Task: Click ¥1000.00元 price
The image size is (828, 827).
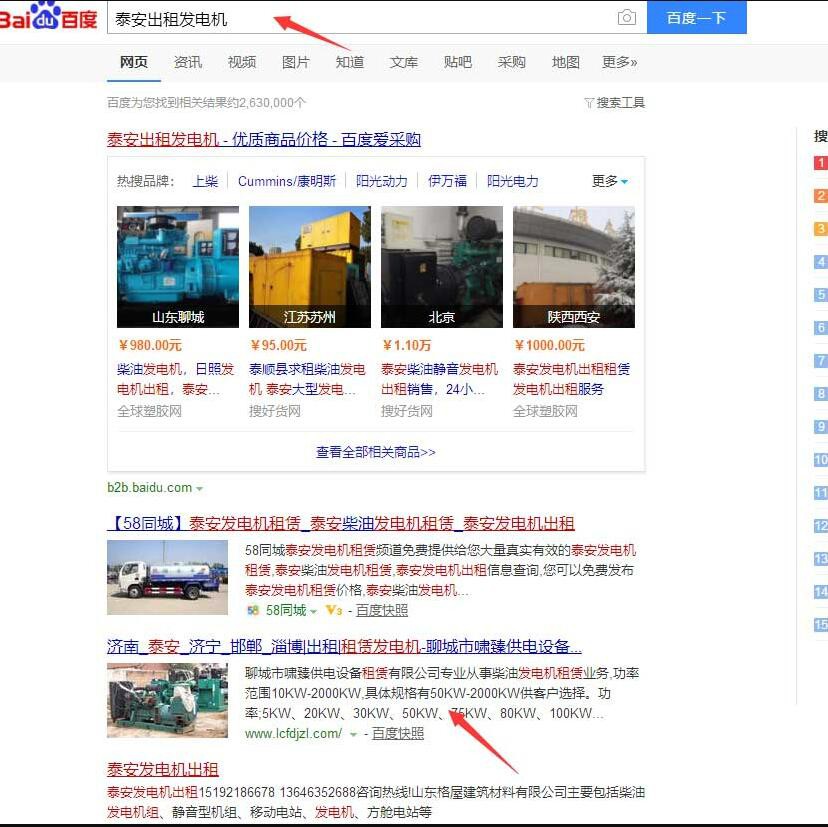Action: pyautogui.click(x=550, y=345)
